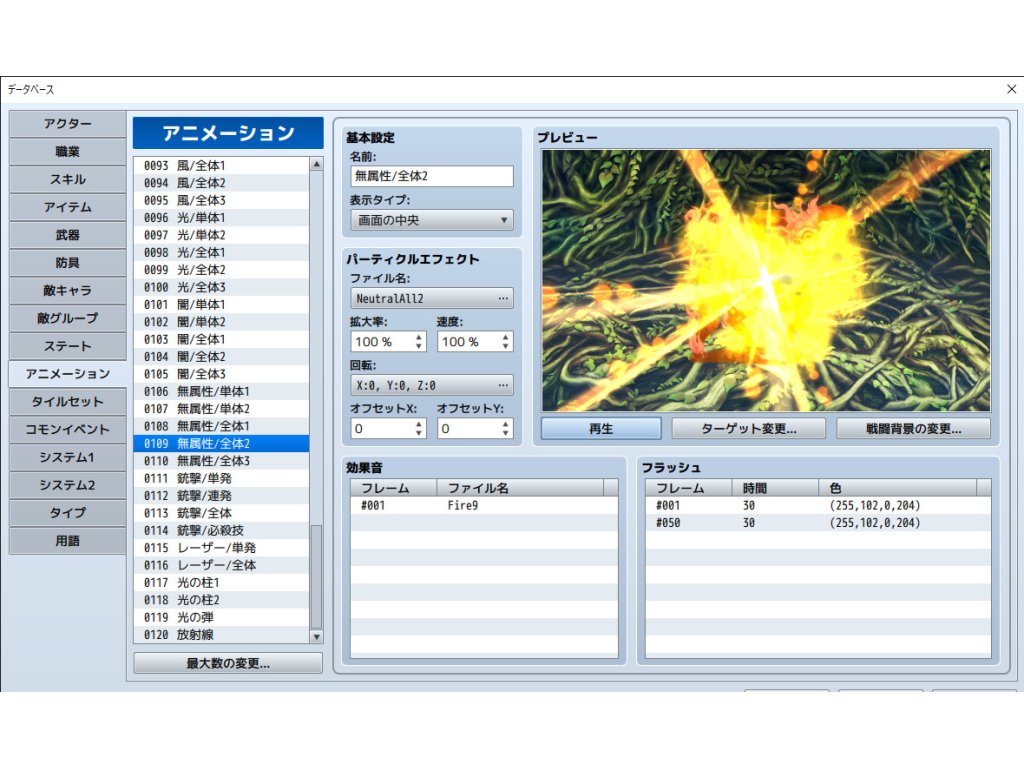Open the スキル database tab
1024x768 pixels.
[x=68, y=180]
